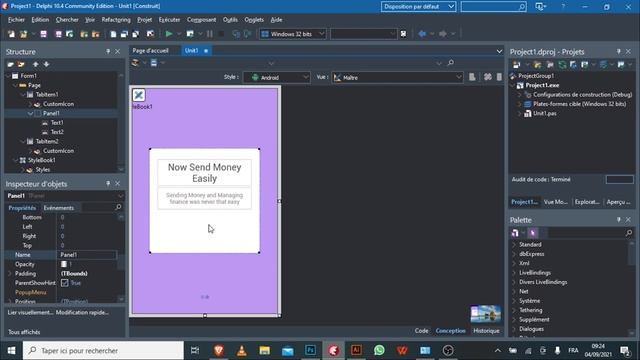This screenshot has width=640, height=360.
Task: Expand the Padding property in Object Inspector
Action: pos(10,273)
